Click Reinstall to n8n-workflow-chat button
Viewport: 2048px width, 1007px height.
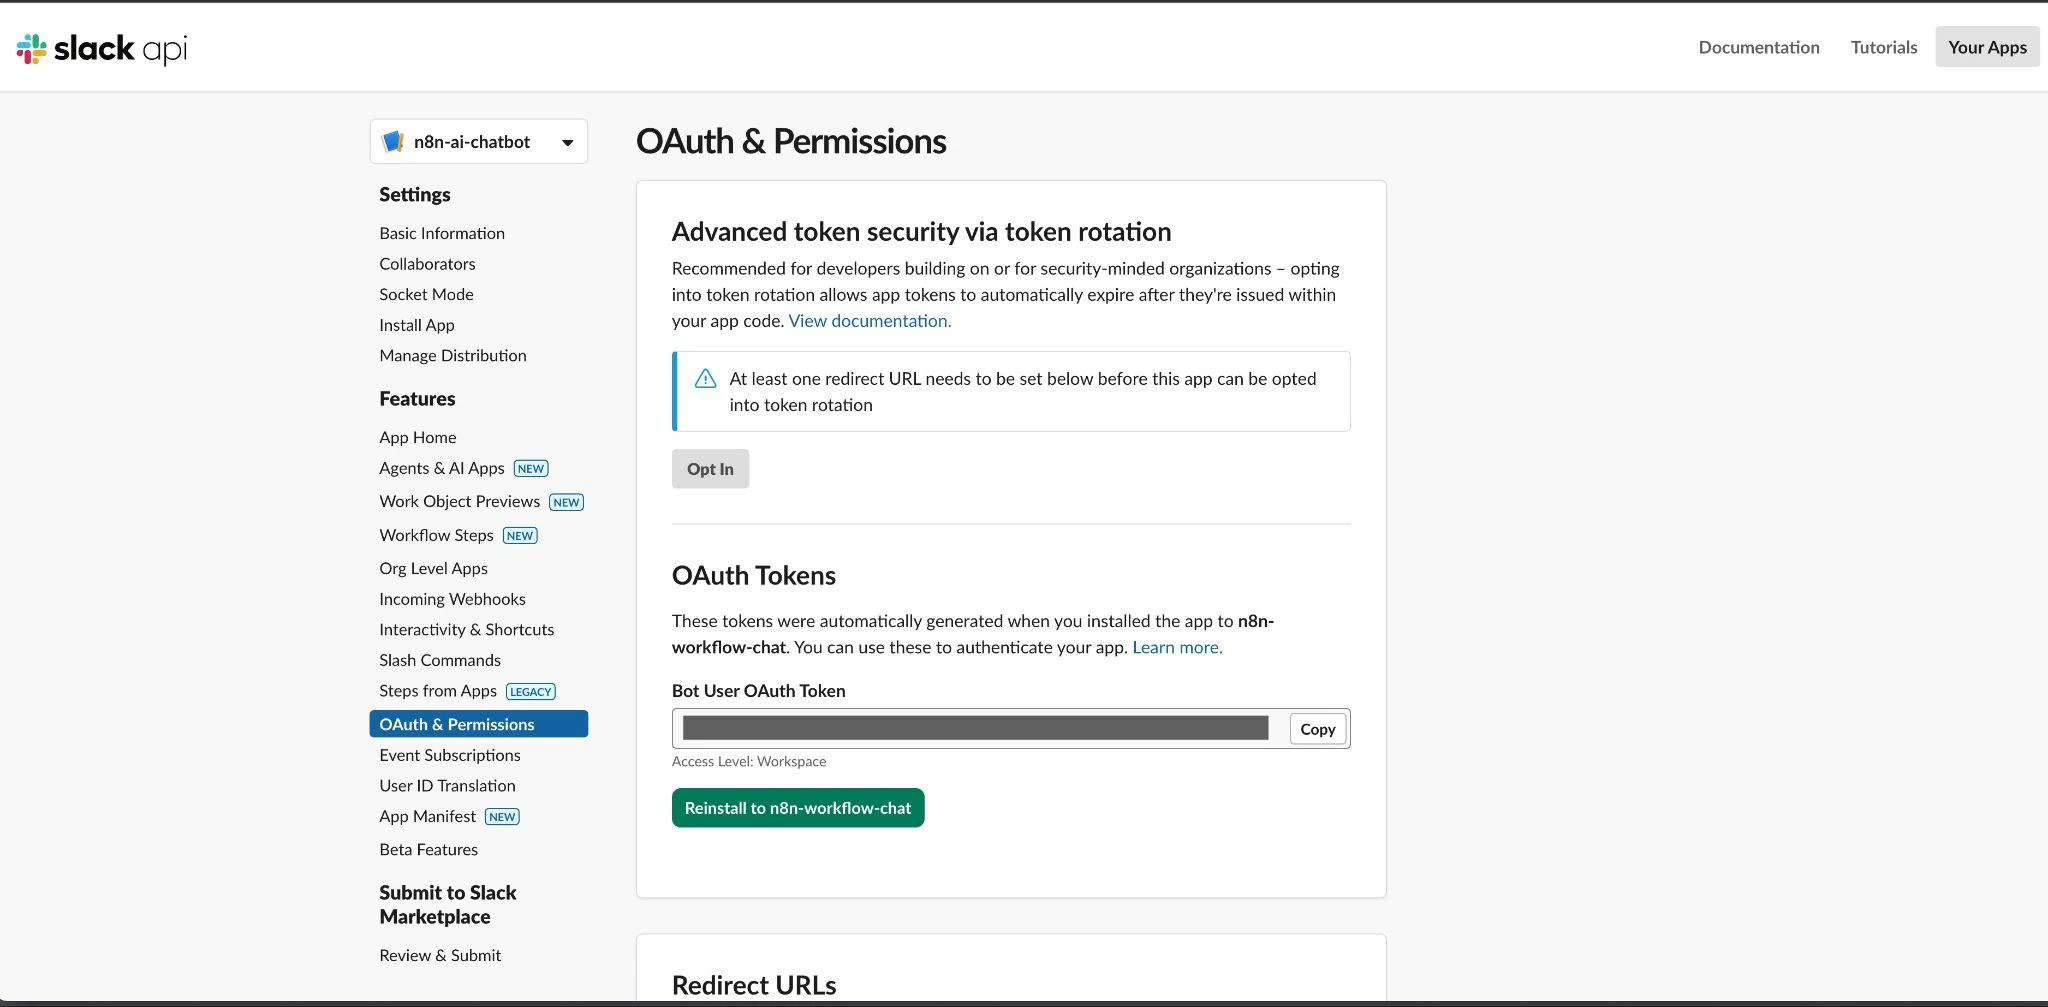click(x=797, y=808)
